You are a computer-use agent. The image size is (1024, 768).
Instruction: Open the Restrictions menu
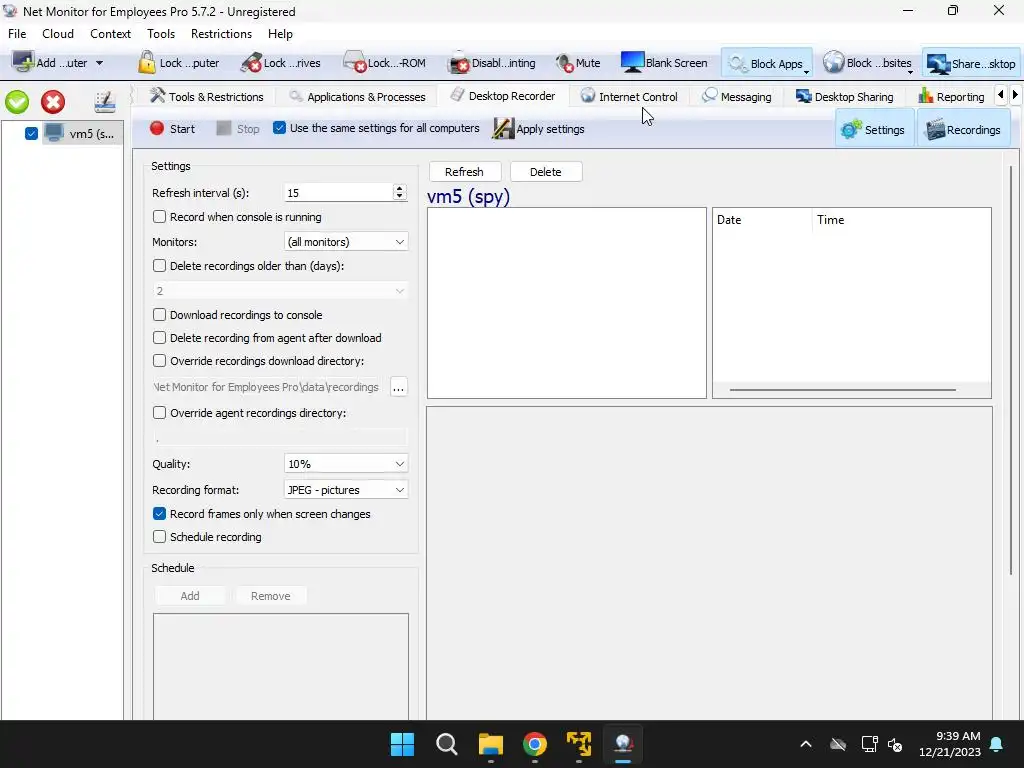coord(221,34)
